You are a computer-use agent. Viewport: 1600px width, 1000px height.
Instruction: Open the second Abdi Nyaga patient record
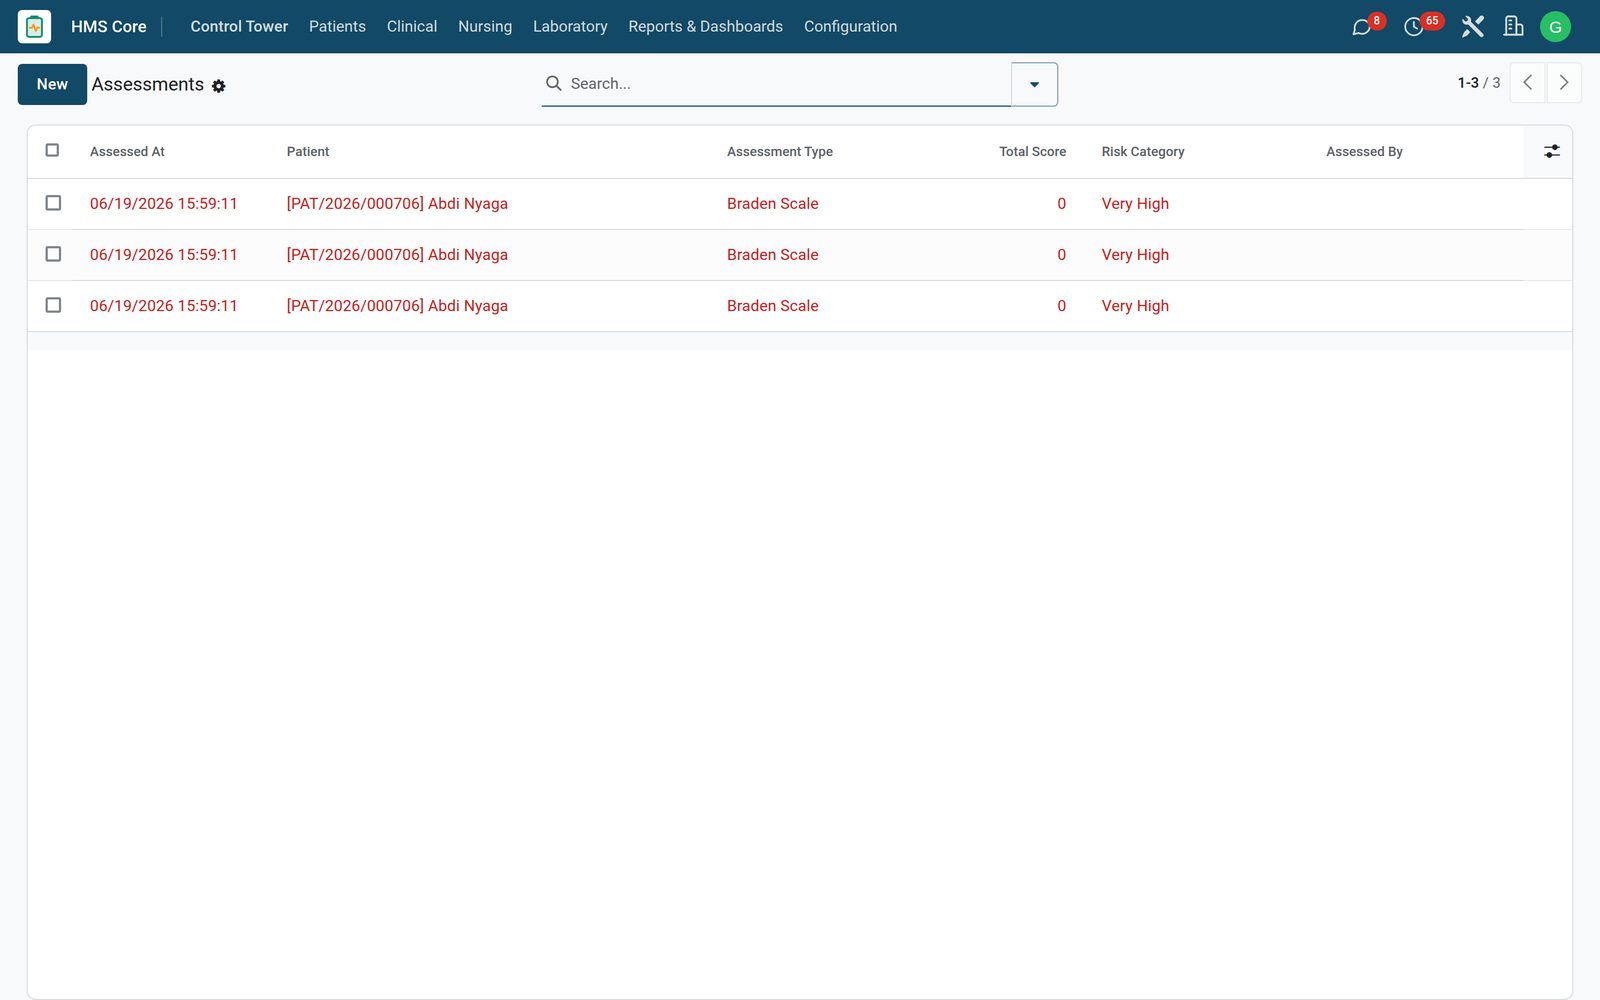pyautogui.click(x=397, y=255)
